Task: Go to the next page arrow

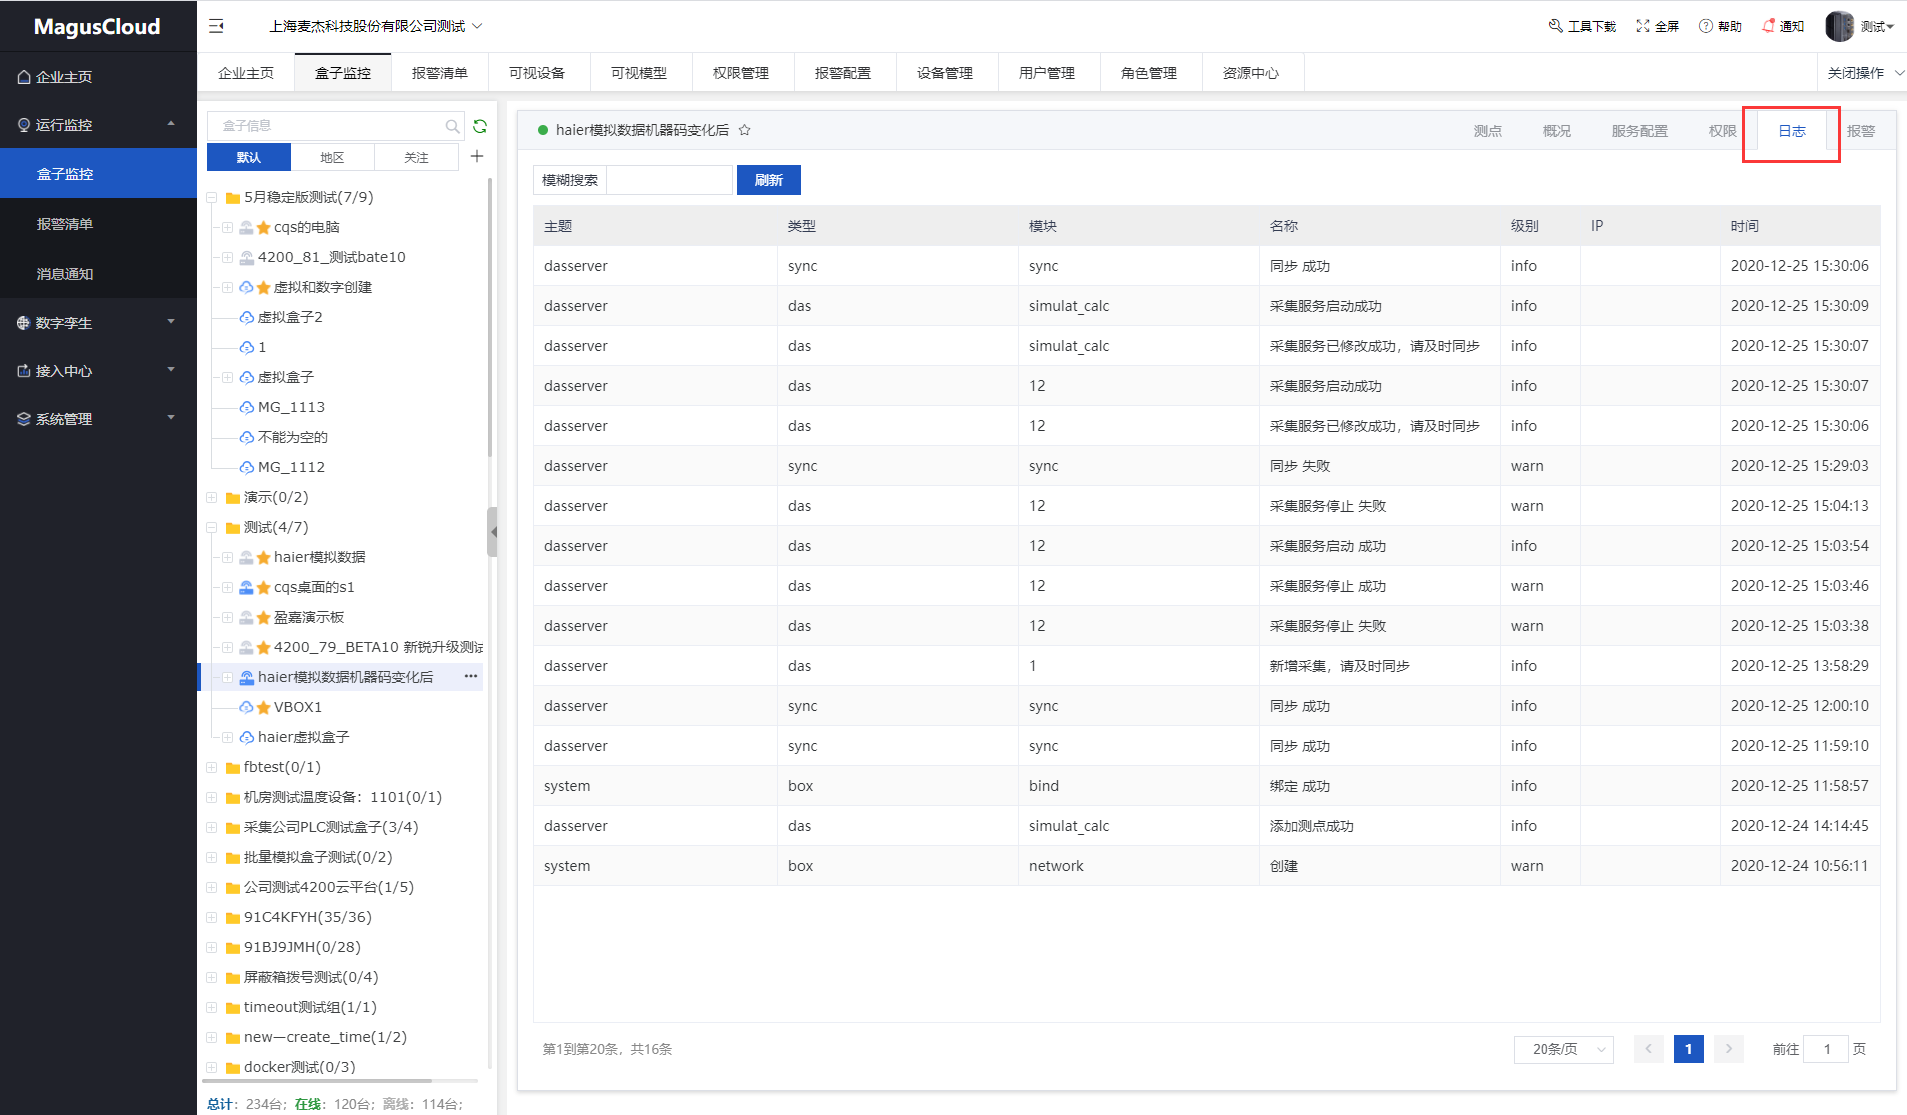Action: 1729,1049
